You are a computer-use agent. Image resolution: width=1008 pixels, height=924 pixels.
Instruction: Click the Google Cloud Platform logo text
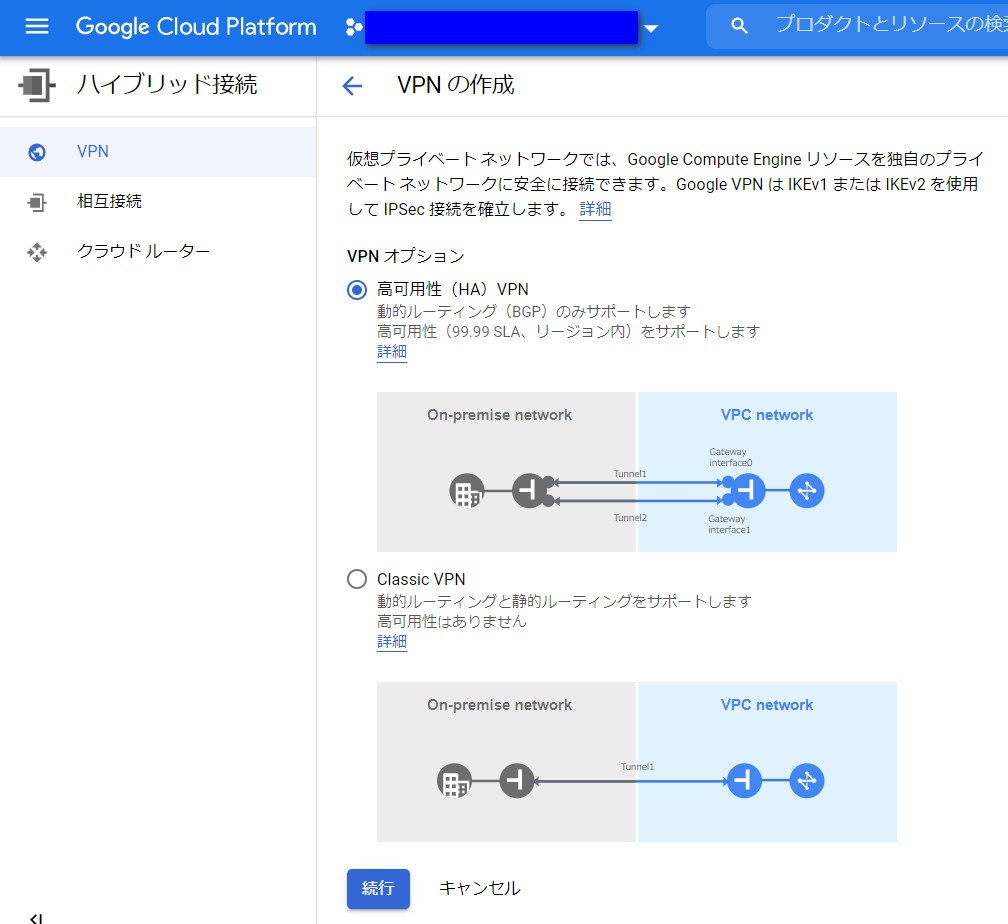pos(195,26)
